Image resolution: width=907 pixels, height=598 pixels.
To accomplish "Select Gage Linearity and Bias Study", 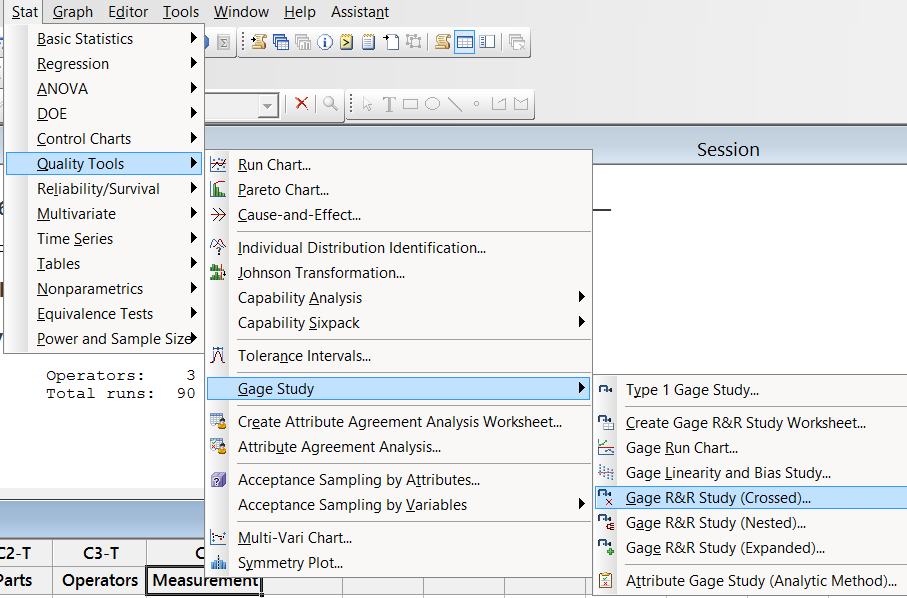I will click(x=728, y=473).
